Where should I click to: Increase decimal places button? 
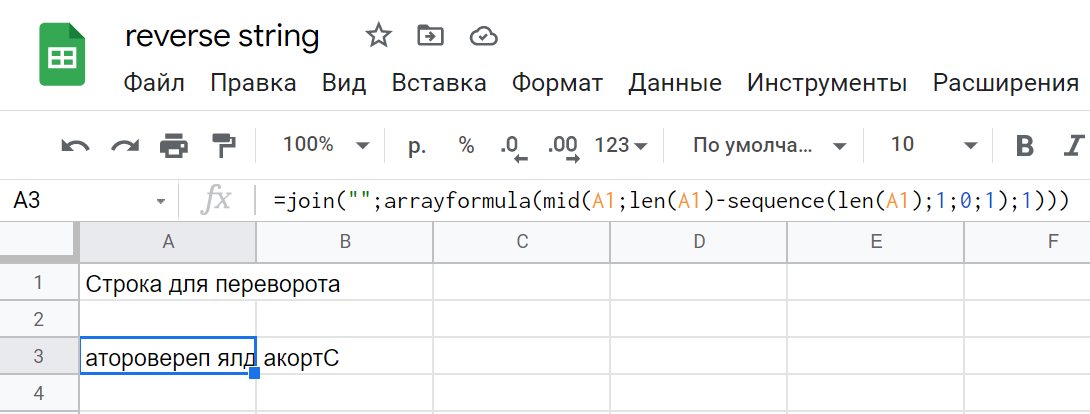pyautogui.click(x=563, y=147)
